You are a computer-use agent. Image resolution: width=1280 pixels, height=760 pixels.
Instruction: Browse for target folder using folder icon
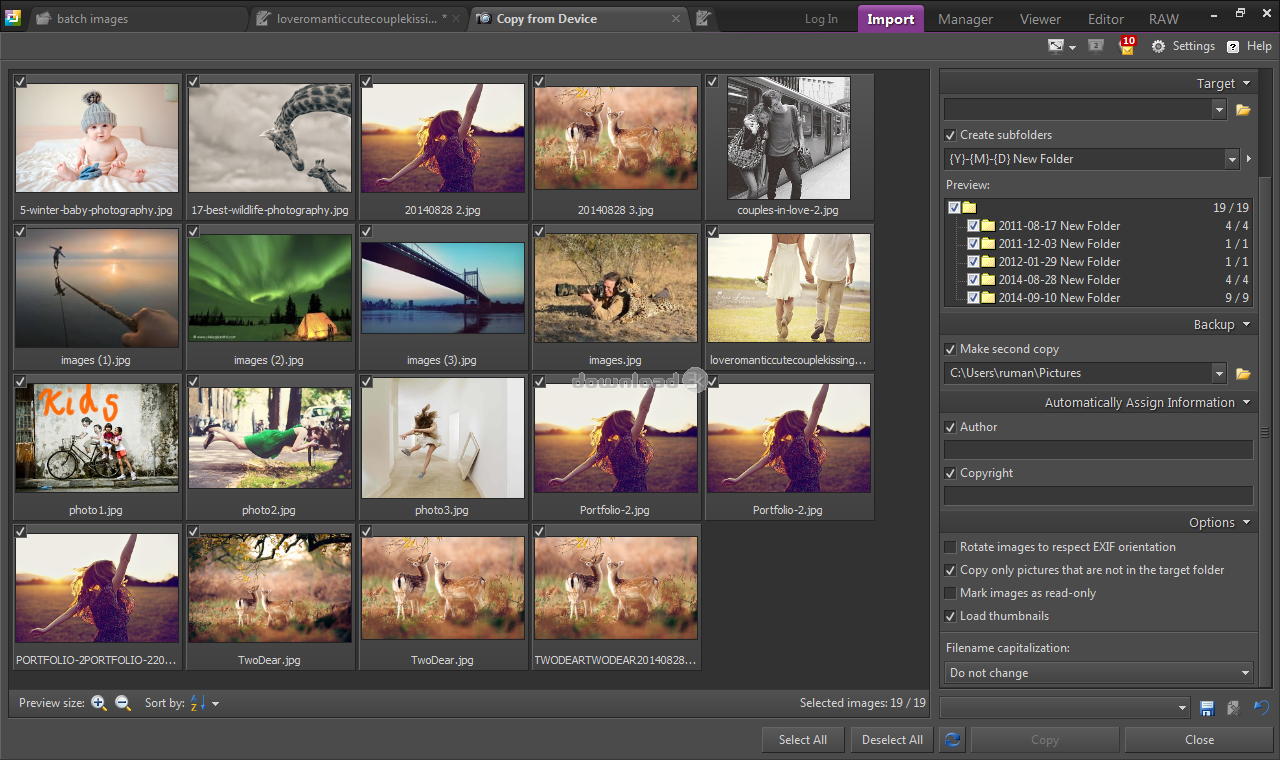pyautogui.click(x=1243, y=110)
